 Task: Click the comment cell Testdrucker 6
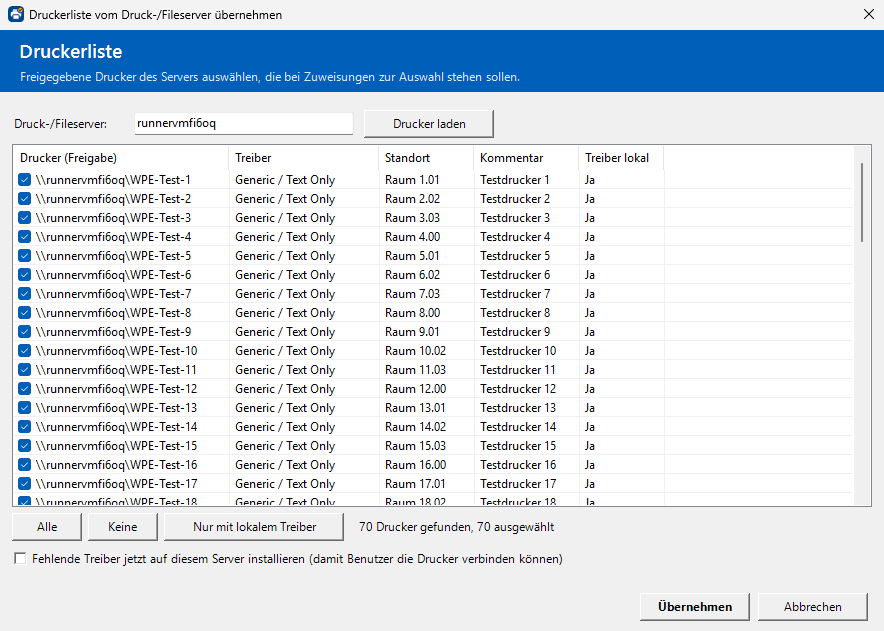coord(515,275)
